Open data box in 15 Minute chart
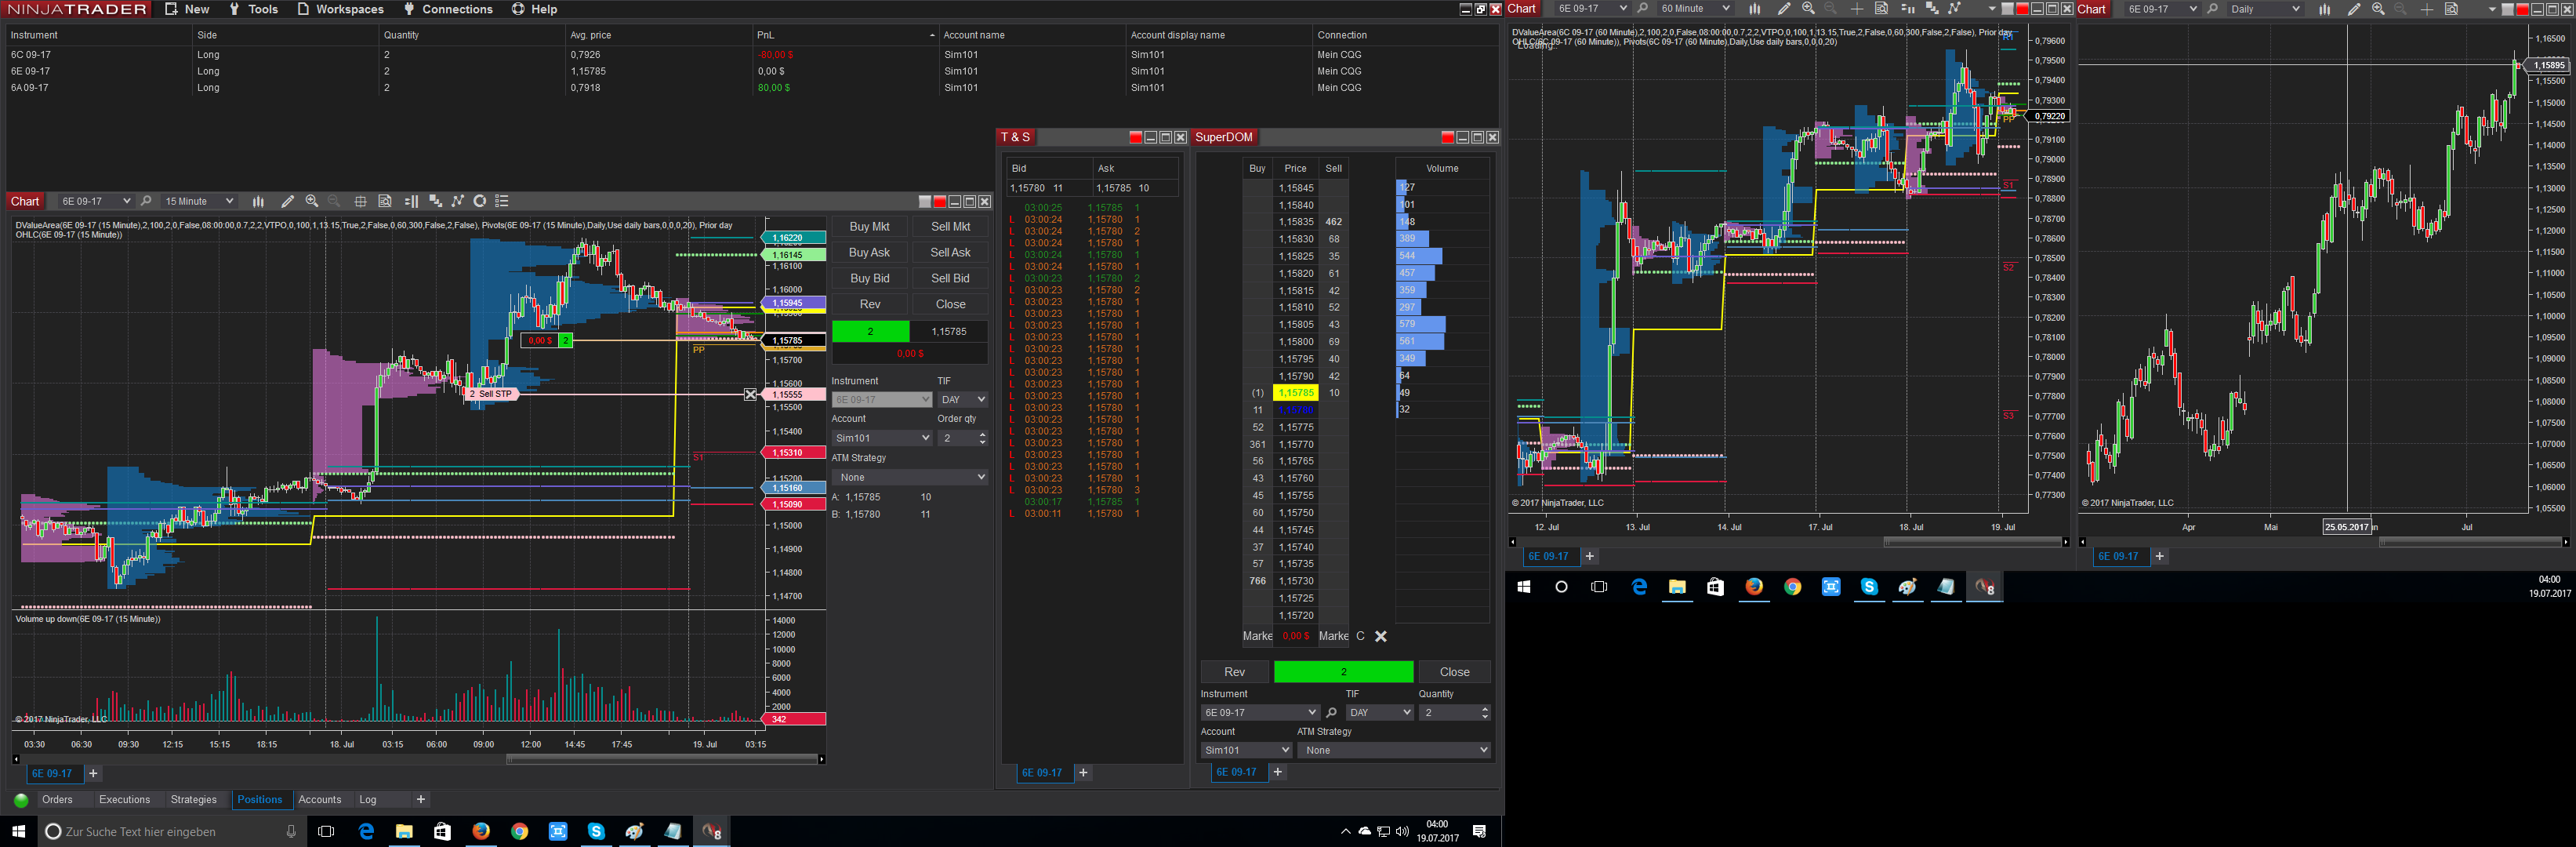 coord(385,201)
